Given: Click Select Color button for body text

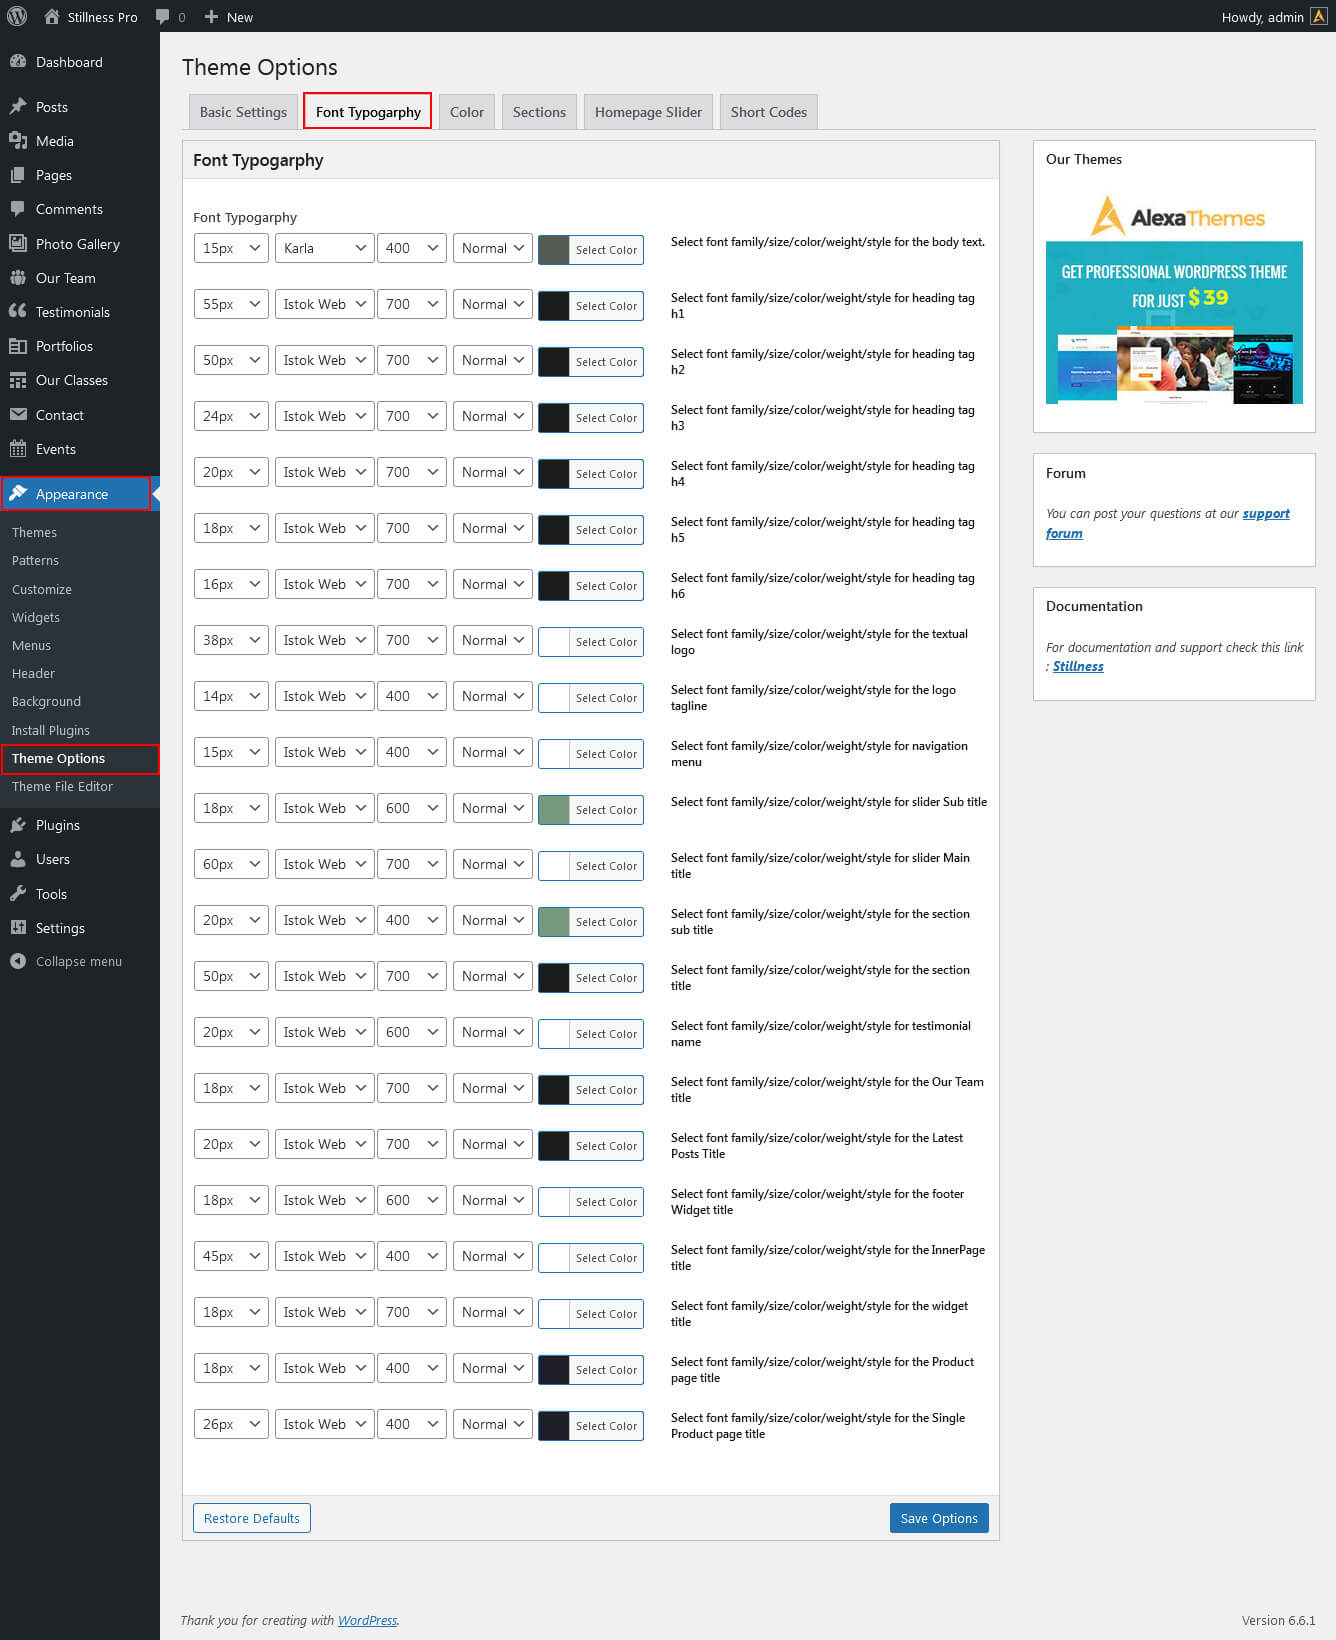Looking at the screenshot, I should tap(606, 250).
